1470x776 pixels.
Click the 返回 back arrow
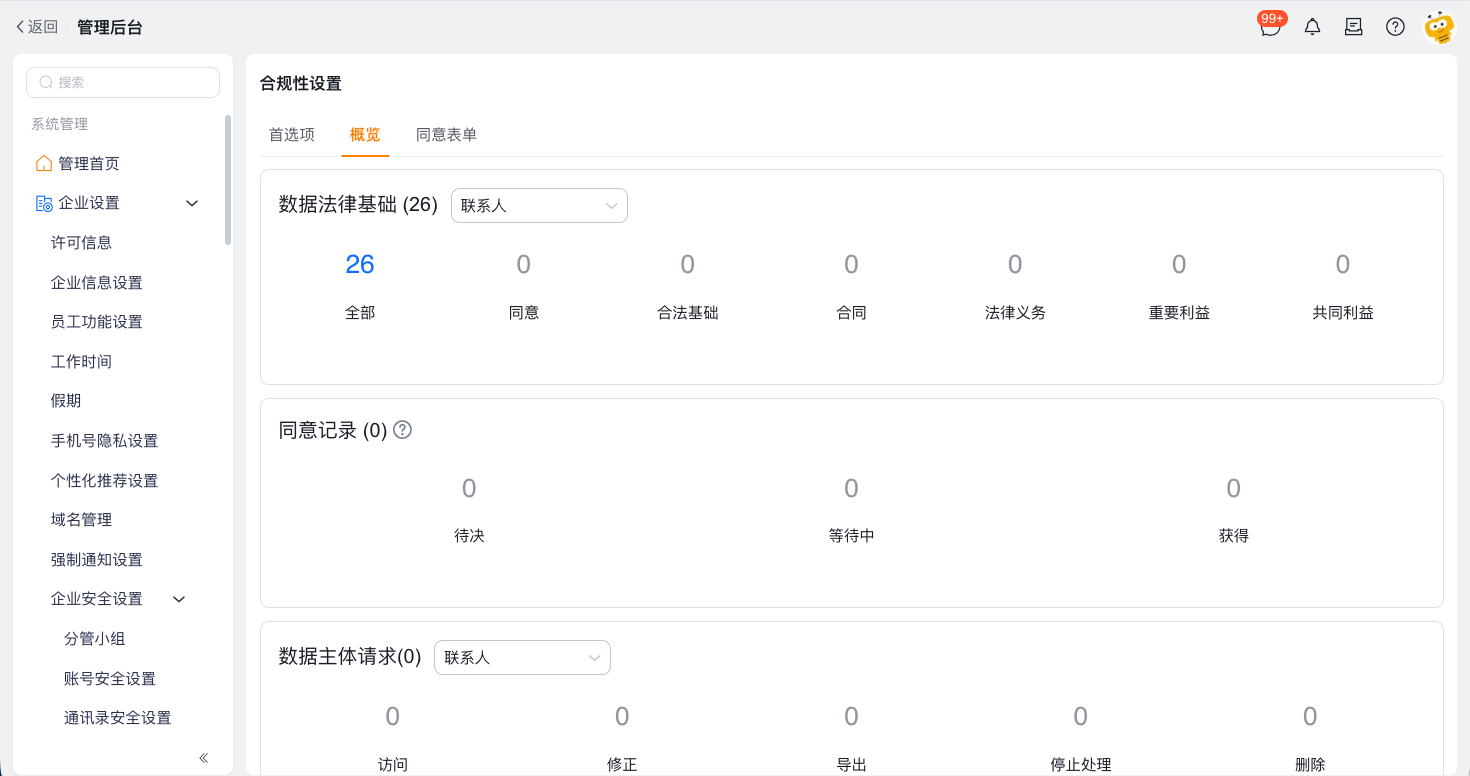pos(37,27)
